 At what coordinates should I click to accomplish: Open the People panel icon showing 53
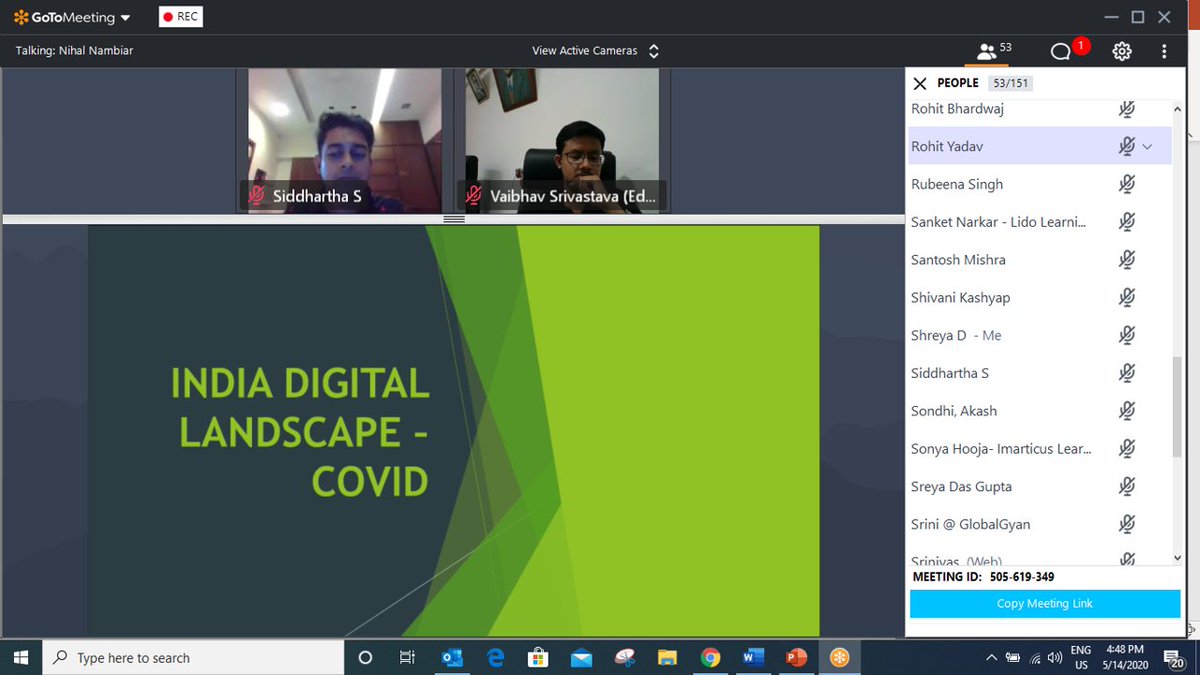[994, 50]
